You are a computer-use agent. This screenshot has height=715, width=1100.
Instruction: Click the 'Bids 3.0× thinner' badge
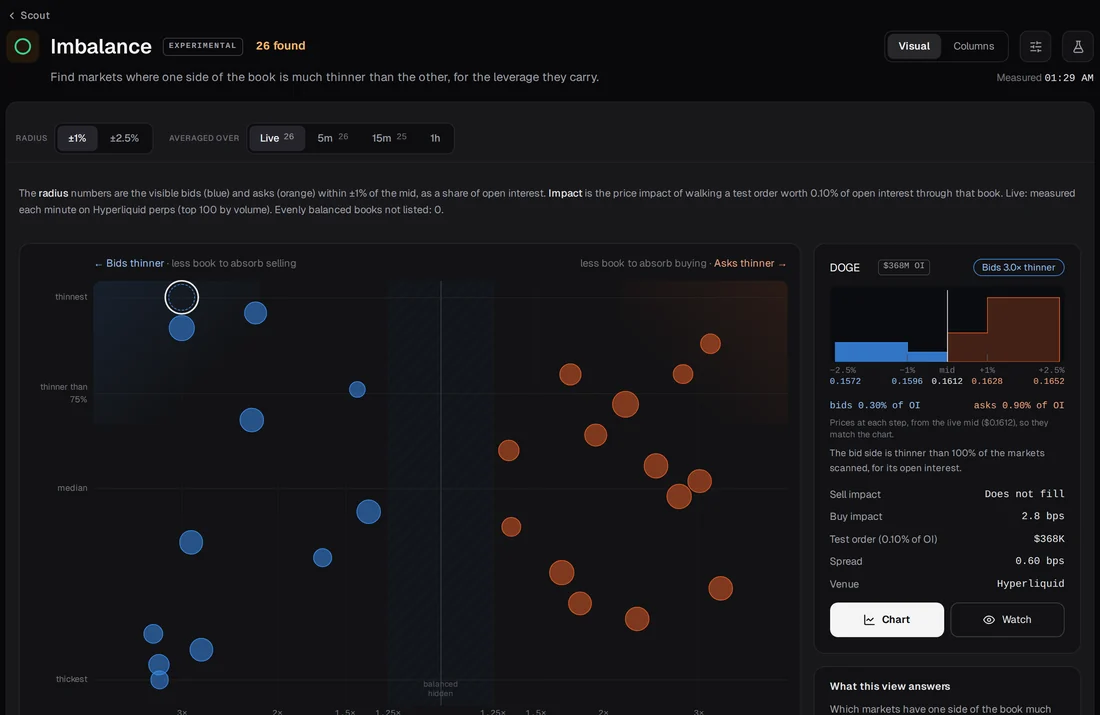(1018, 267)
